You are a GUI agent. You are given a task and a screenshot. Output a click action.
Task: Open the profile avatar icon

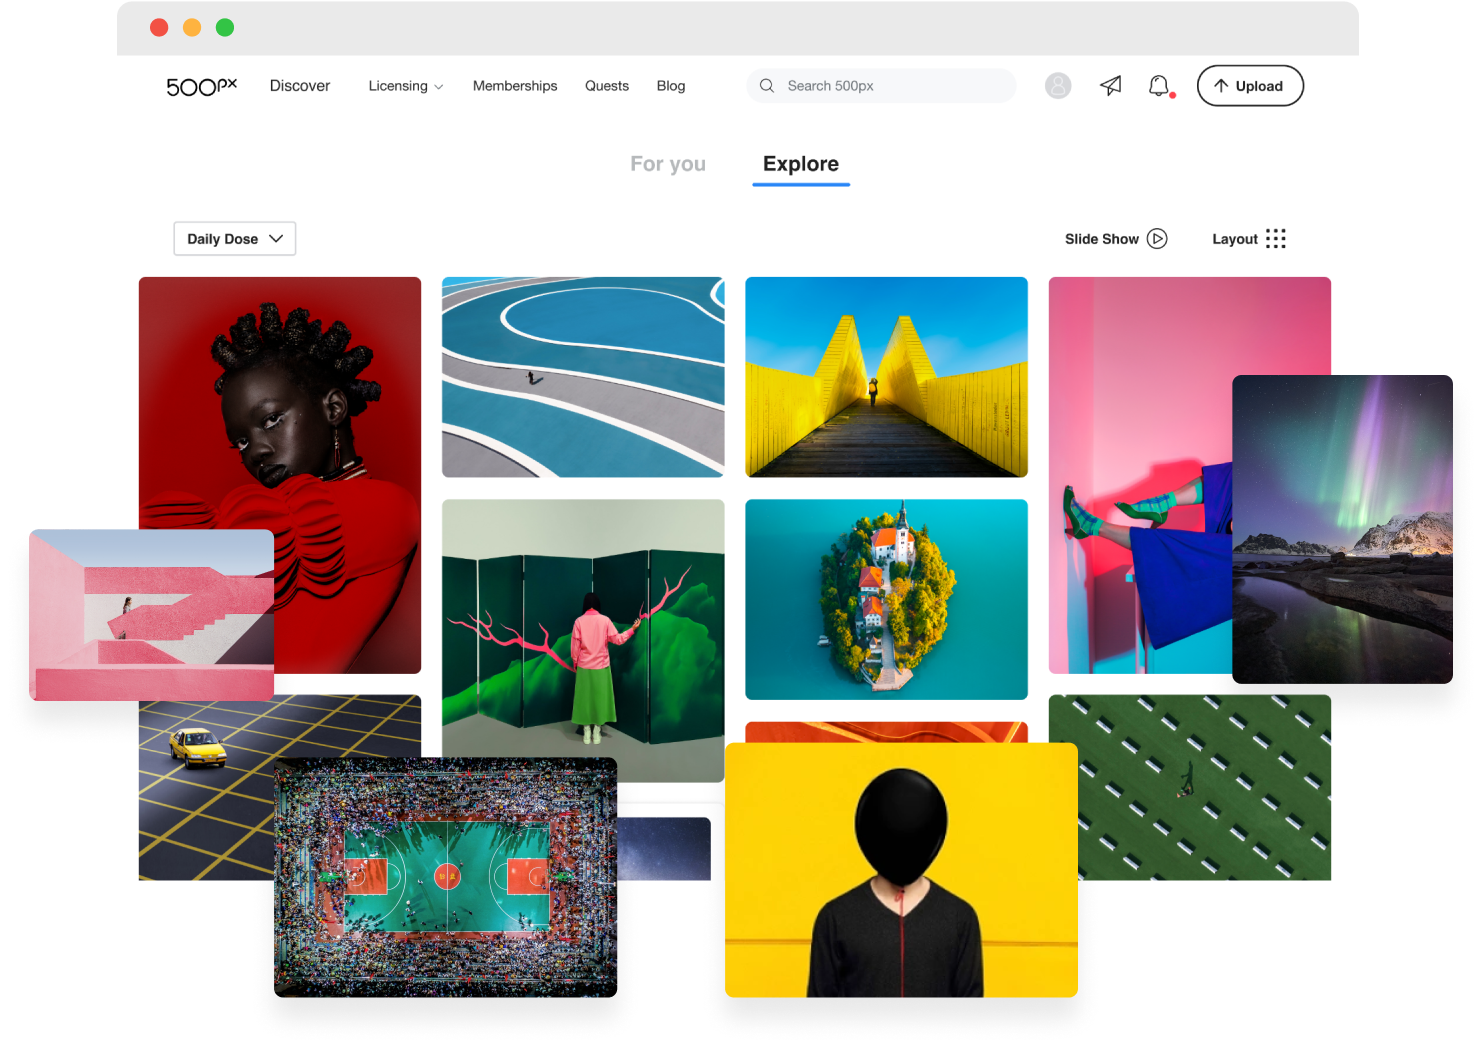[1058, 86]
